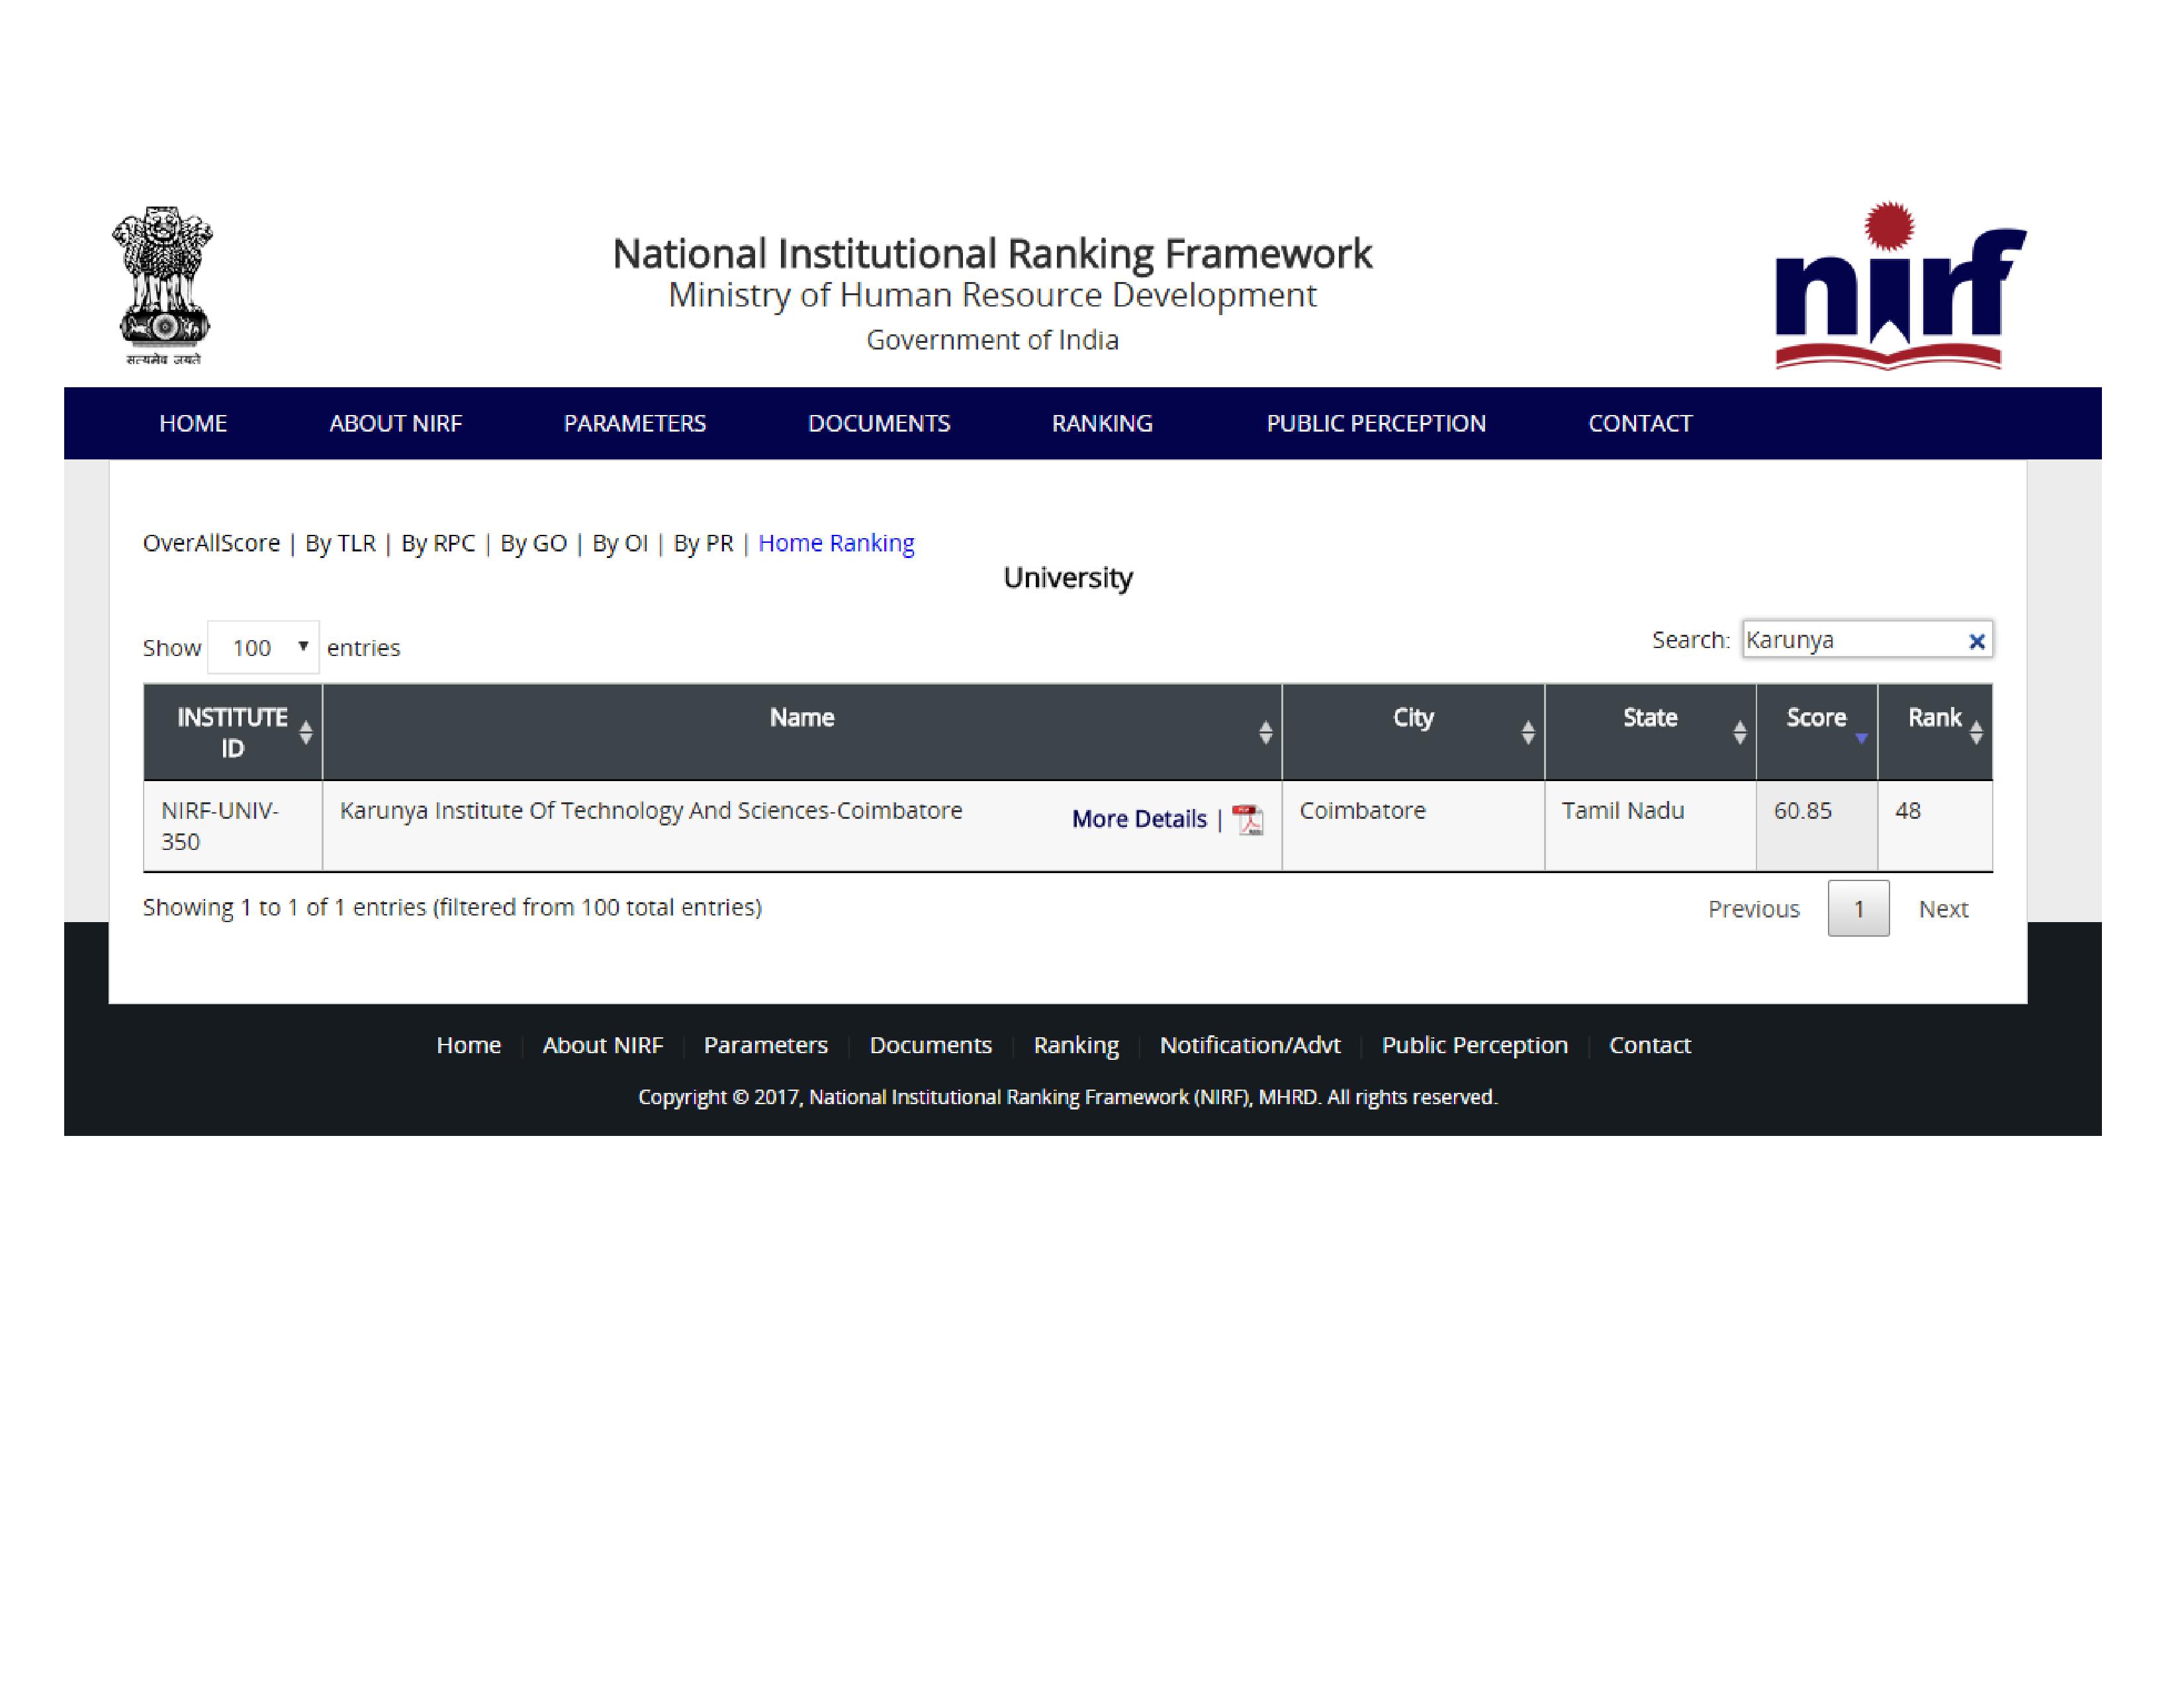Open Contact link in the footer
The width and height of the screenshot is (2184, 1688).
pos(1649,1046)
